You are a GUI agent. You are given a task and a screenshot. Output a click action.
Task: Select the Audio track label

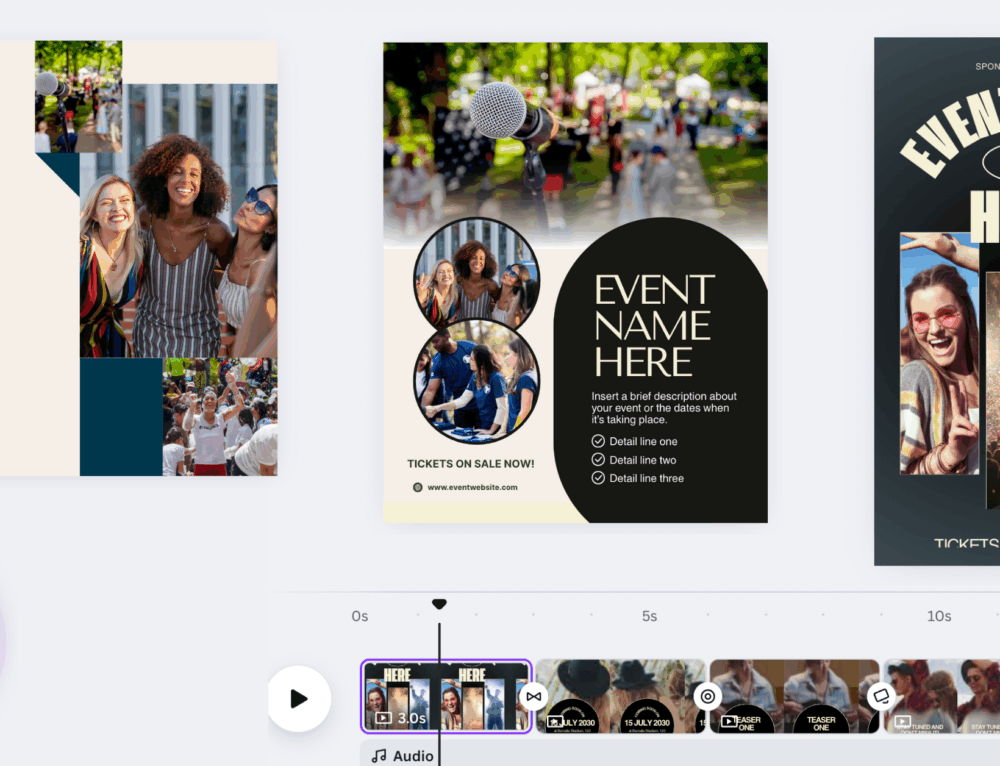412,756
